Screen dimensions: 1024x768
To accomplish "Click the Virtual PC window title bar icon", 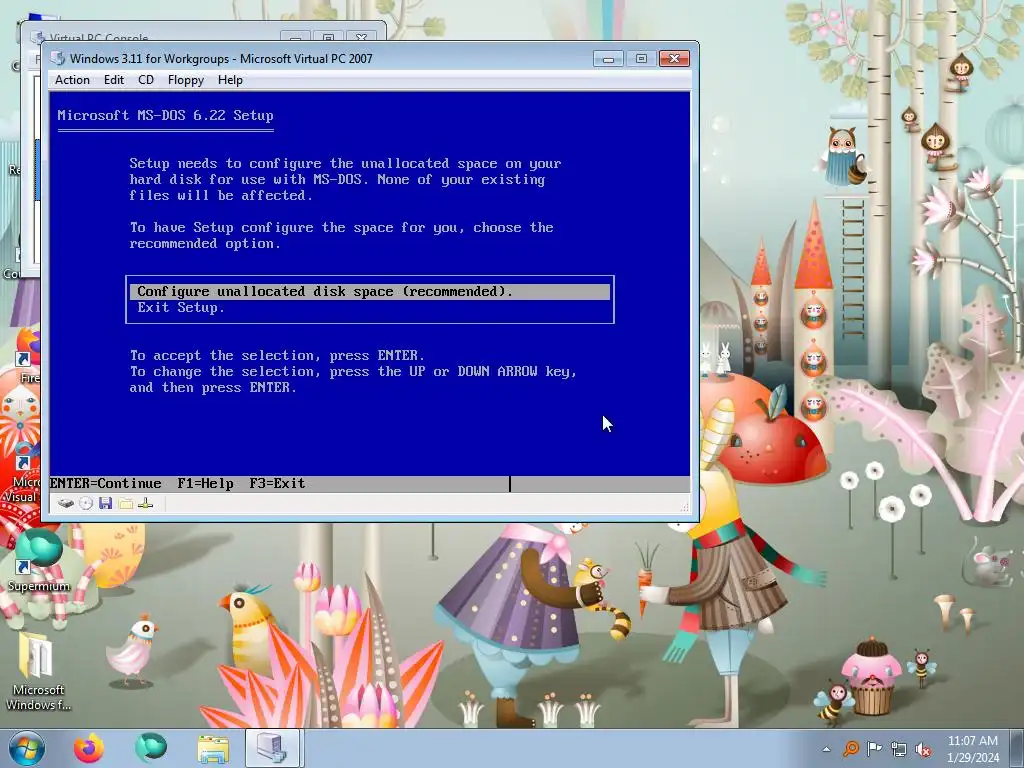I will tap(58, 58).
